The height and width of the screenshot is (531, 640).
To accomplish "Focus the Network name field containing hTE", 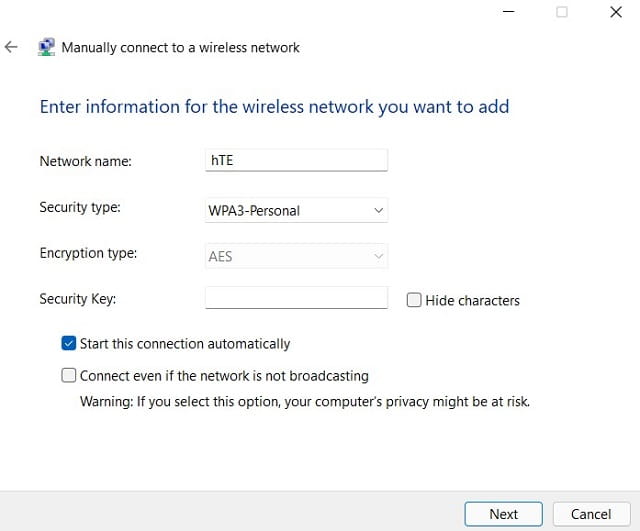I will tap(296, 160).
